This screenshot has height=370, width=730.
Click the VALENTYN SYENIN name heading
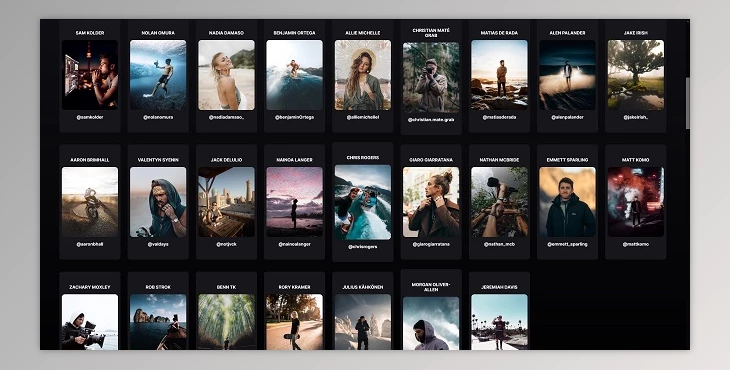click(158, 160)
